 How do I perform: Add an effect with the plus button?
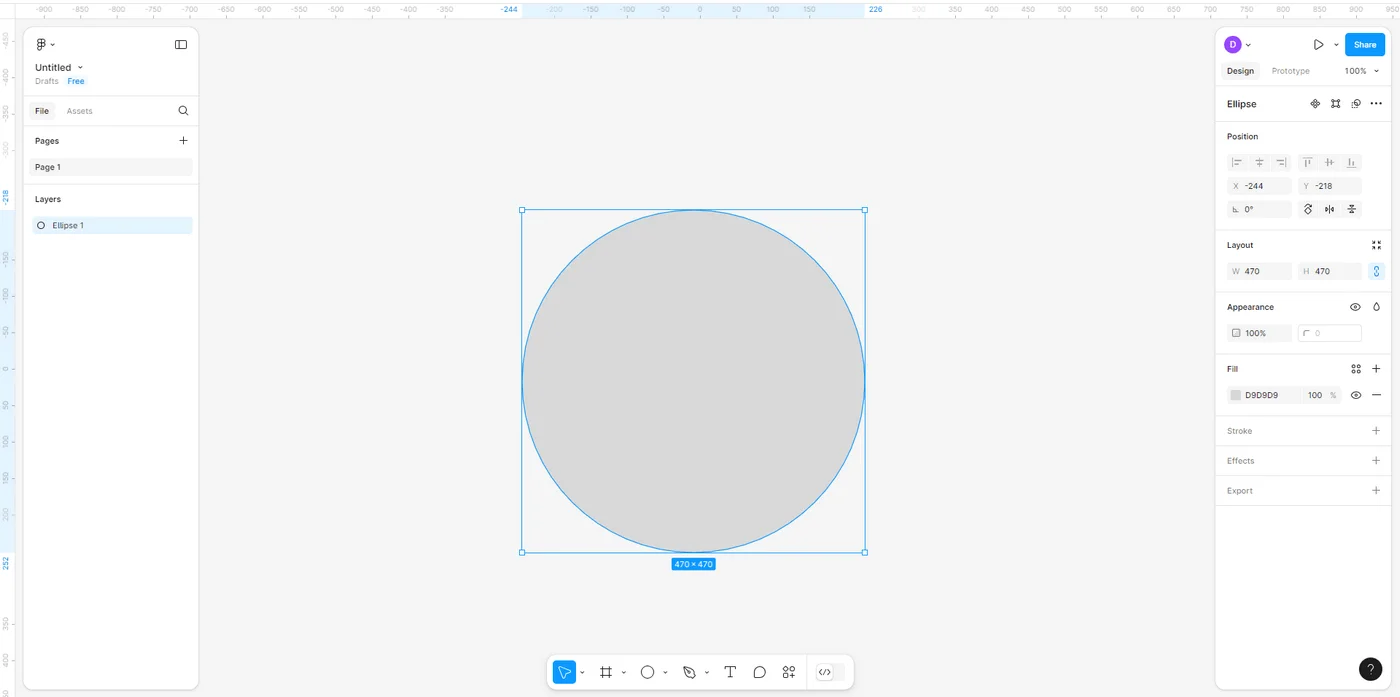point(1376,461)
